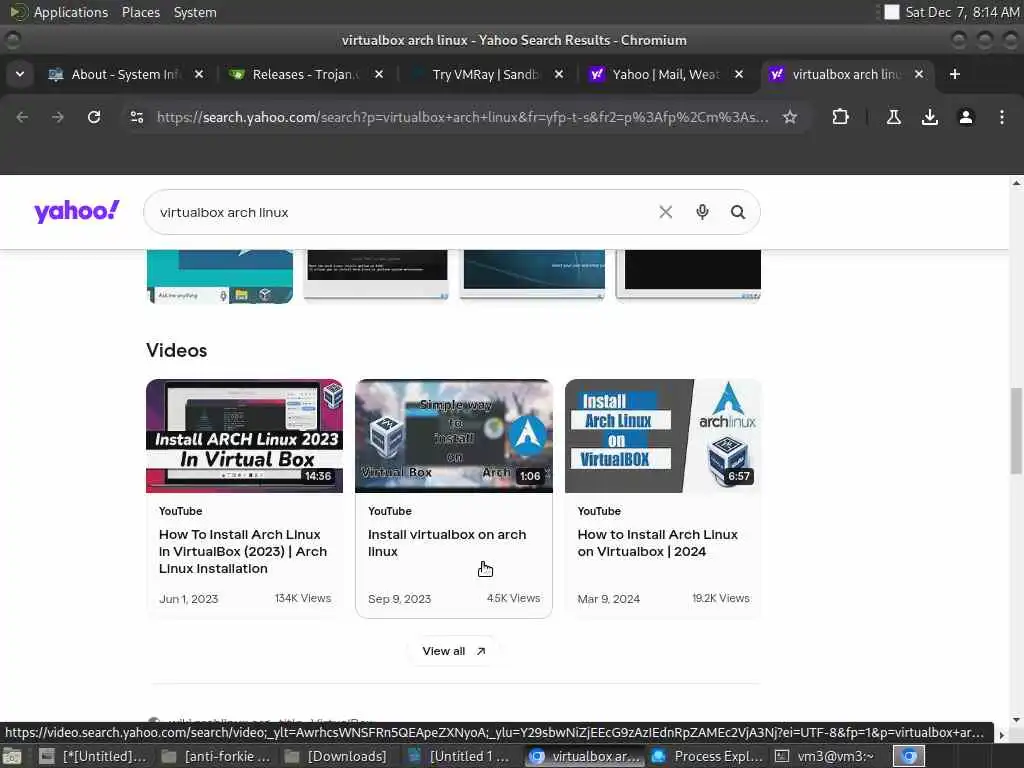Open a new browser tab
1024x768 pixels.
955,74
